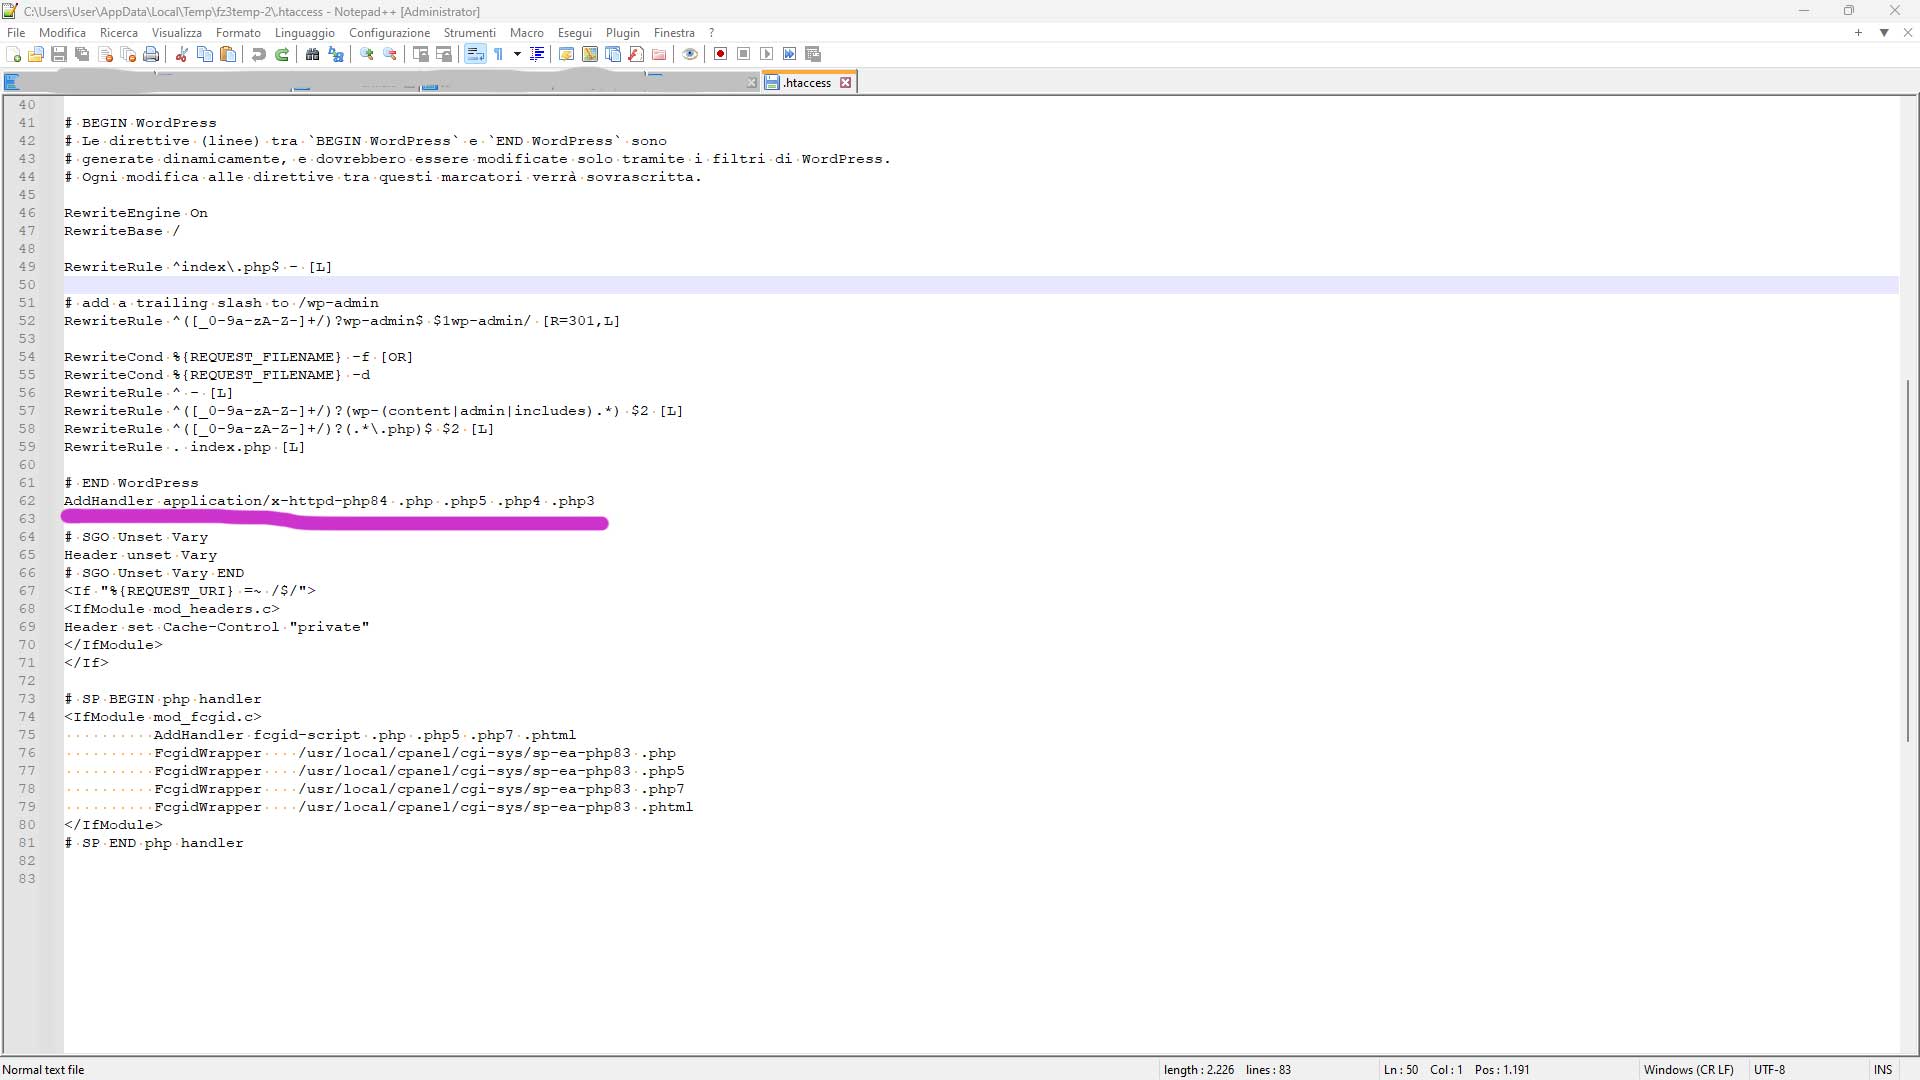Click the New file toolbar icon
Screen dimensions: 1920x1080
point(13,54)
